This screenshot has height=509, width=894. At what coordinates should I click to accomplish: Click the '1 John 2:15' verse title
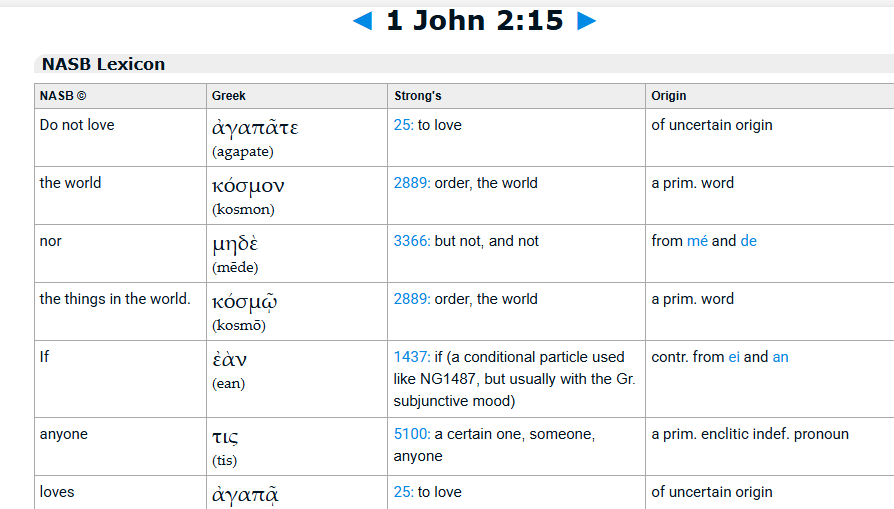point(474,20)
